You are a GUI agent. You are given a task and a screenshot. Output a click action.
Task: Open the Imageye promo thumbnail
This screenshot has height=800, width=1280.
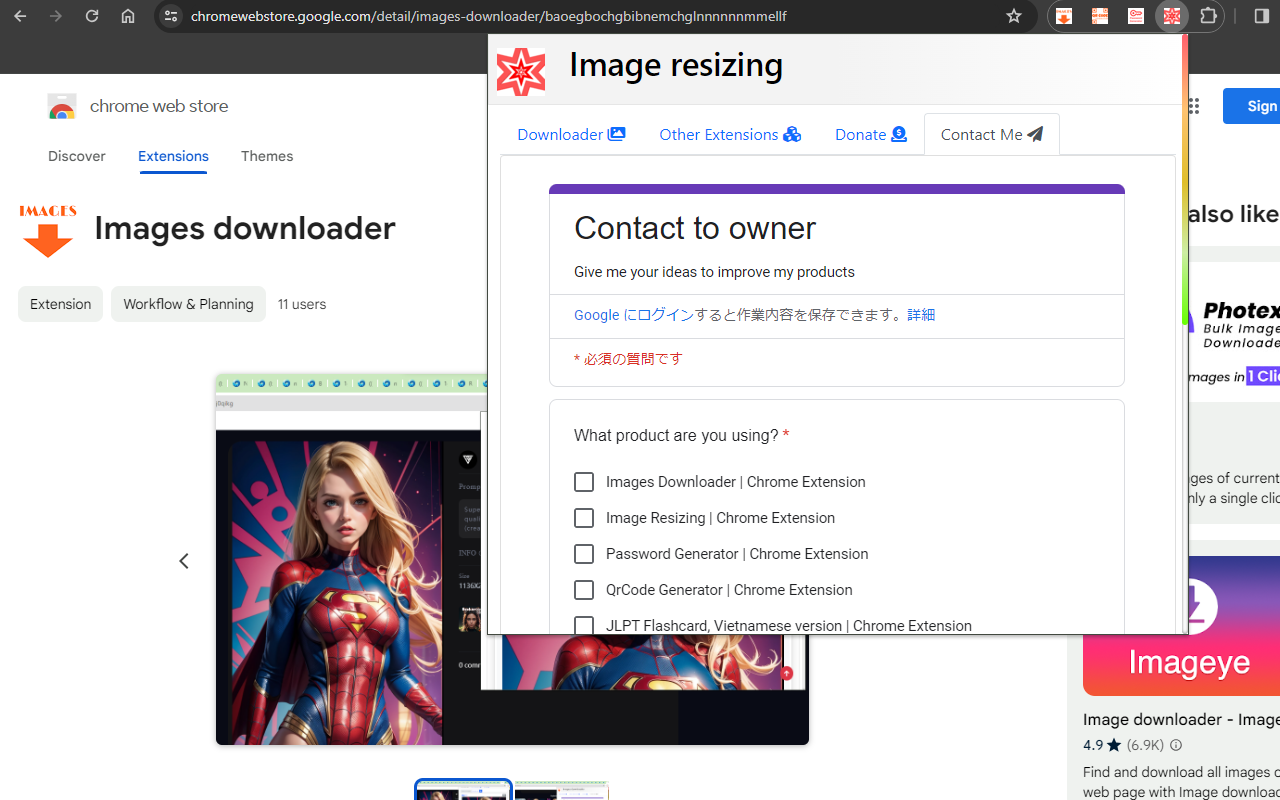[1181, 626]
